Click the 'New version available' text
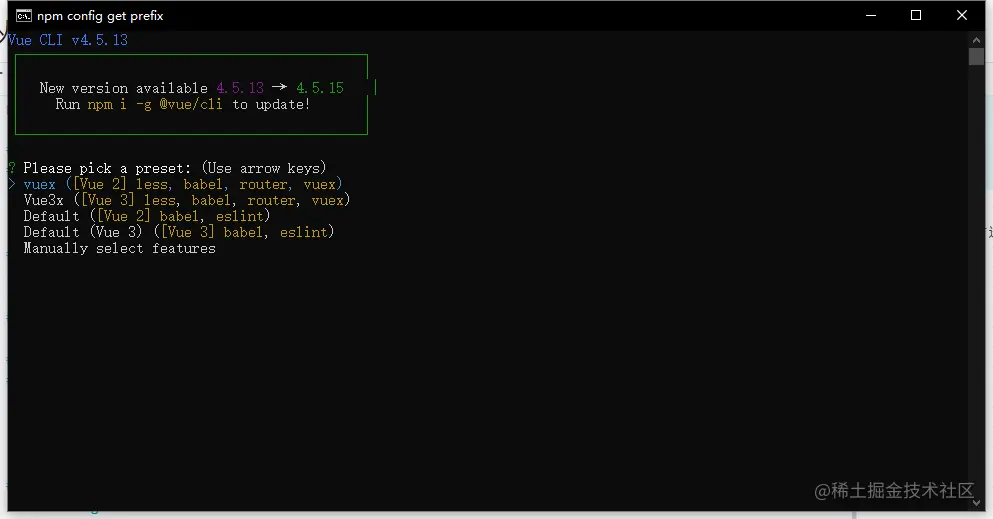Screen dimensions: 993x519 pyautogui.click(x=123, y=88)
